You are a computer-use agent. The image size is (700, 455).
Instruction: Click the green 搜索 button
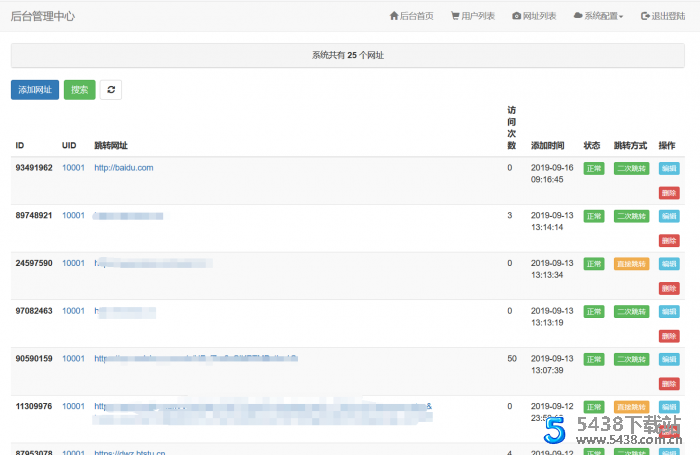click(x=80, y=90)
